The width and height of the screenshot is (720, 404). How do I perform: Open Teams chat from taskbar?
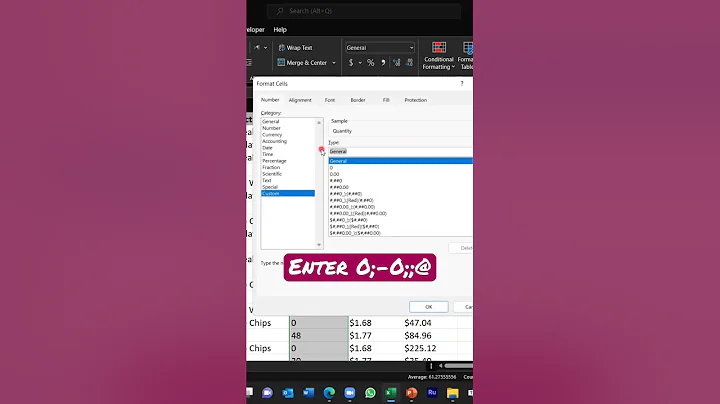[x=267, y=393]
